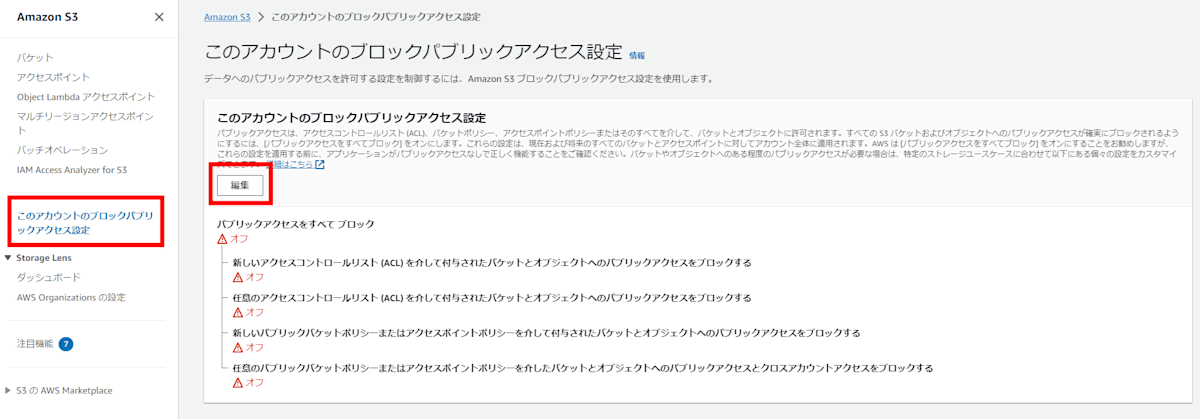Click the 情報 link beside the page title
This screenshot has width=1200, height=419.
coord(637,55)
